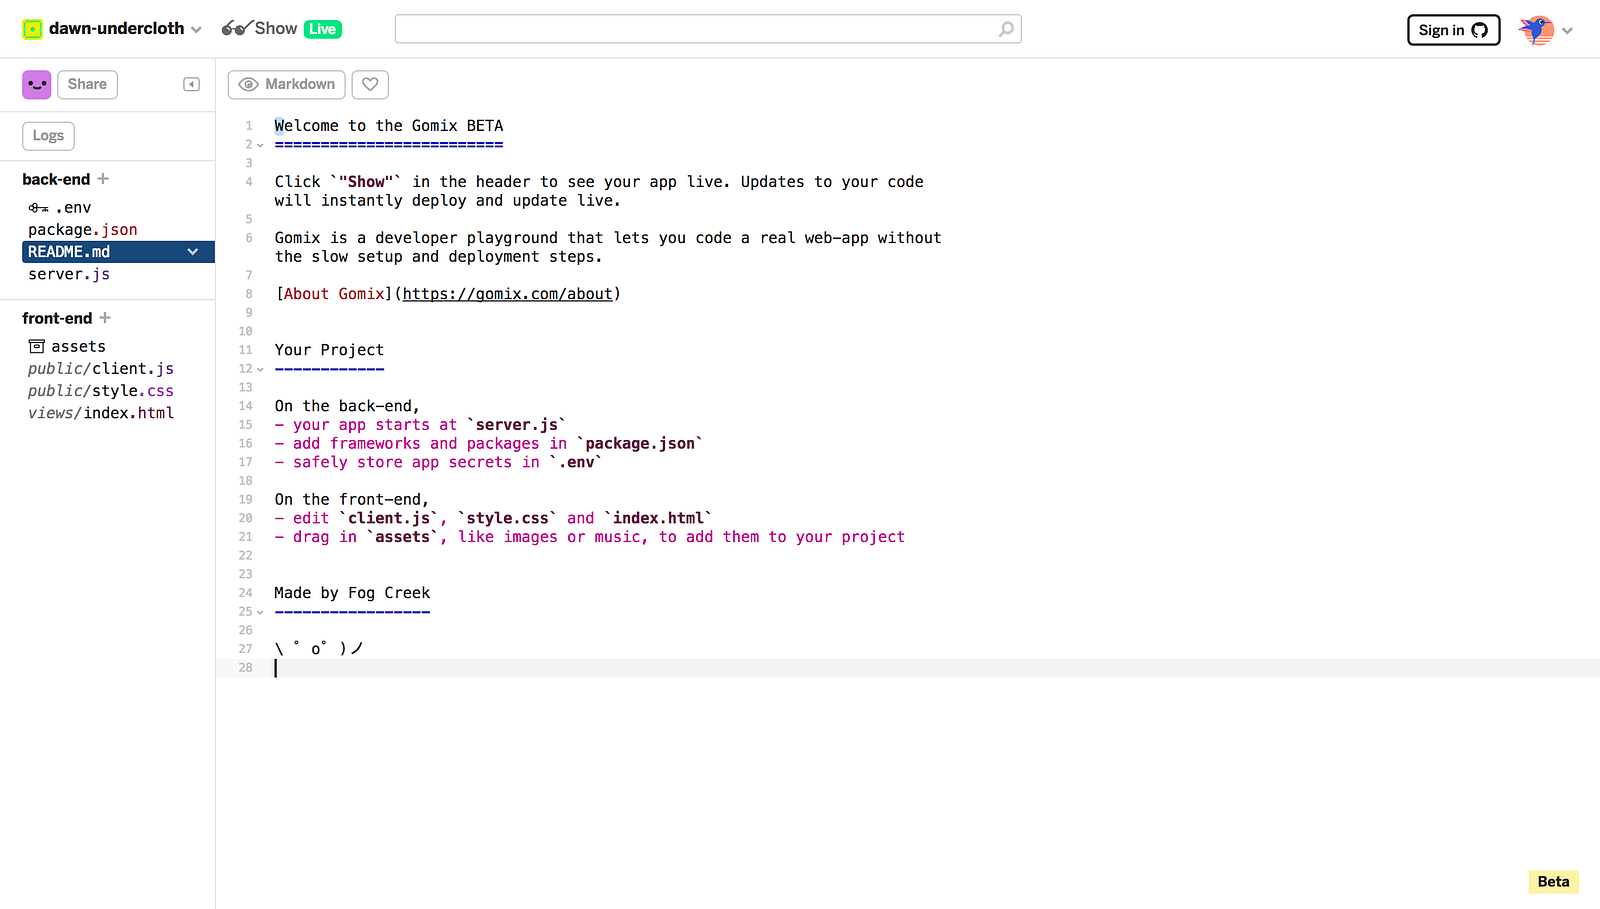Add a new back-end file
Viewport: 1600px width, 909px height.
tap(103, 179)
